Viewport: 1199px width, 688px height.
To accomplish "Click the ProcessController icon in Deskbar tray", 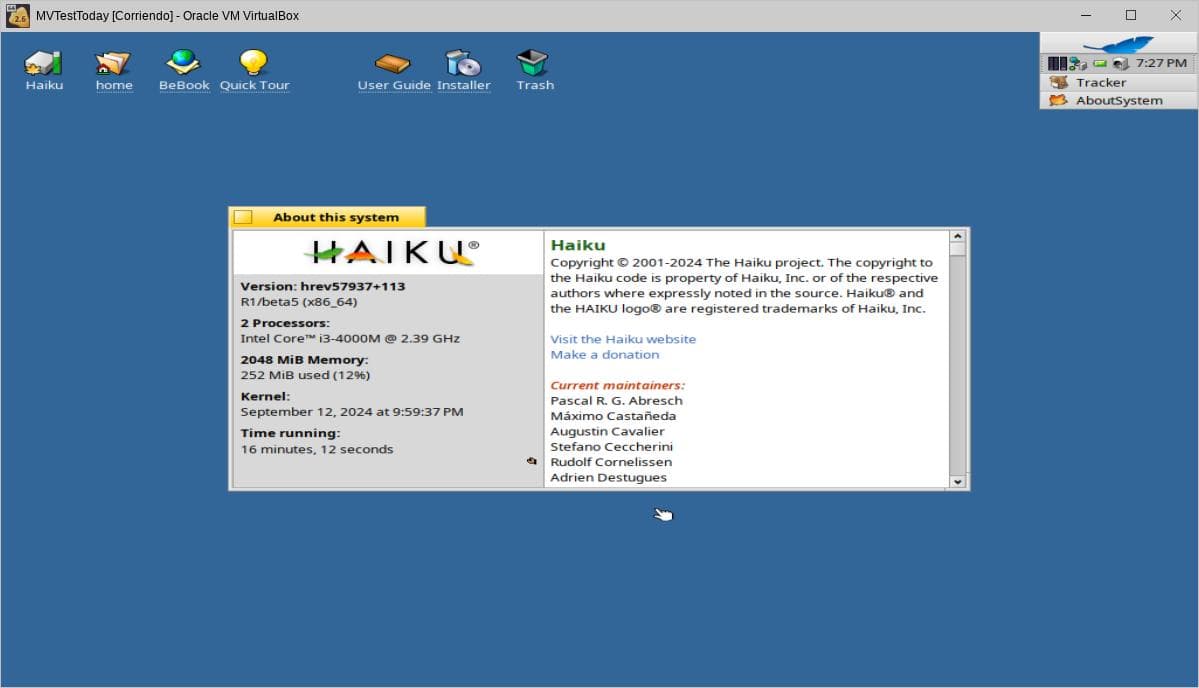I will tap(1057, 63).
